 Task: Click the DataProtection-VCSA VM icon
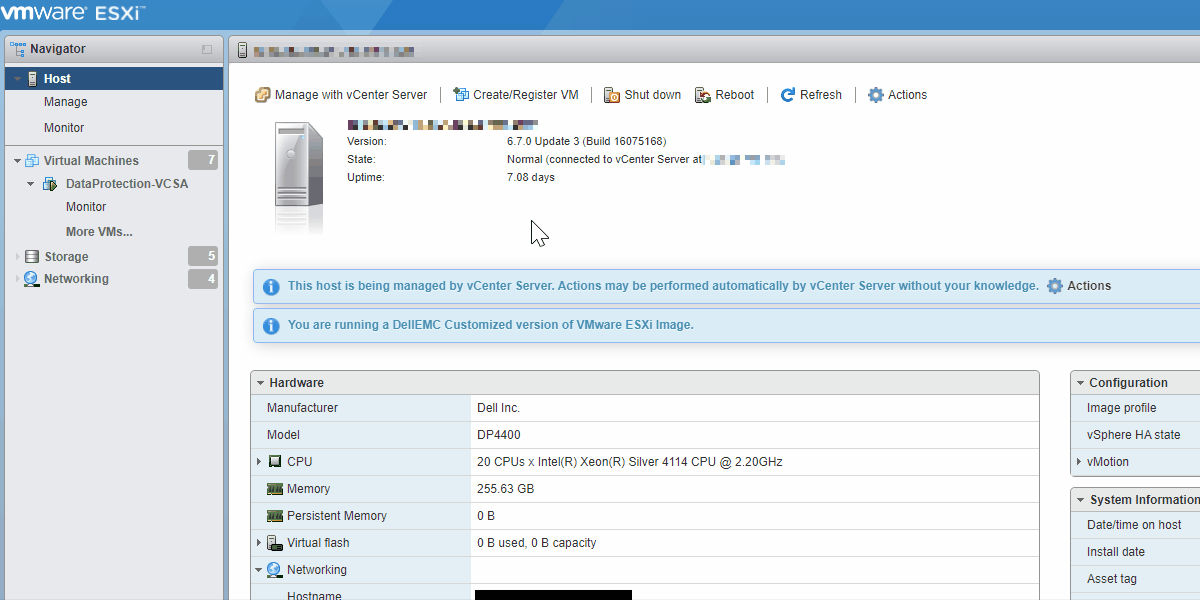(x=49, y=184)
